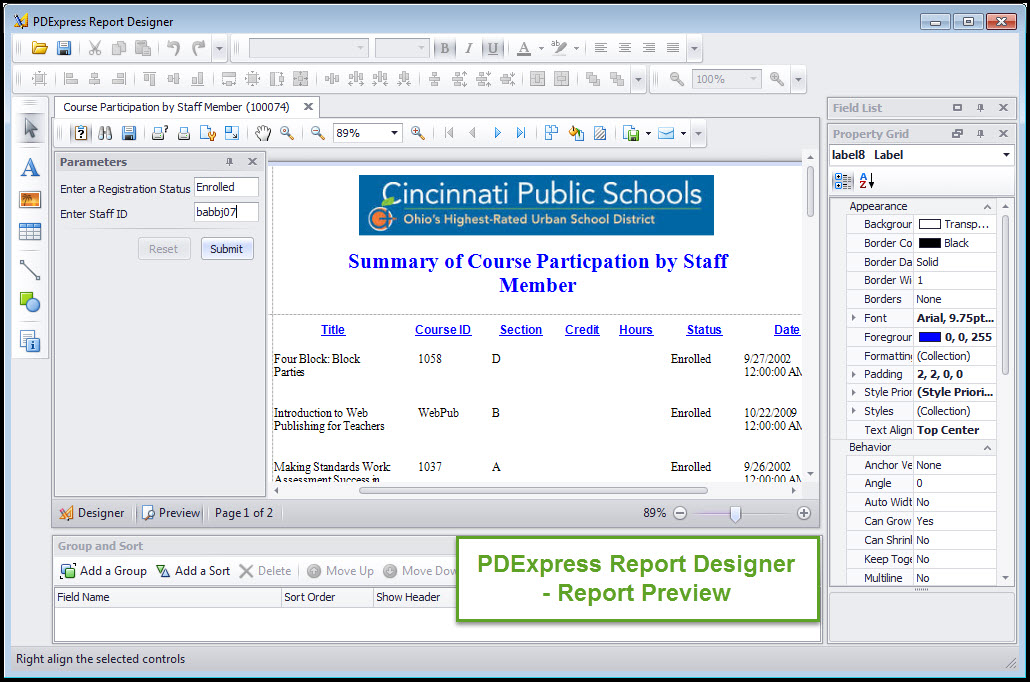Screen dimensions: 1030x682
Task: Expand the Font property row
Action: (x=853, y=318)
